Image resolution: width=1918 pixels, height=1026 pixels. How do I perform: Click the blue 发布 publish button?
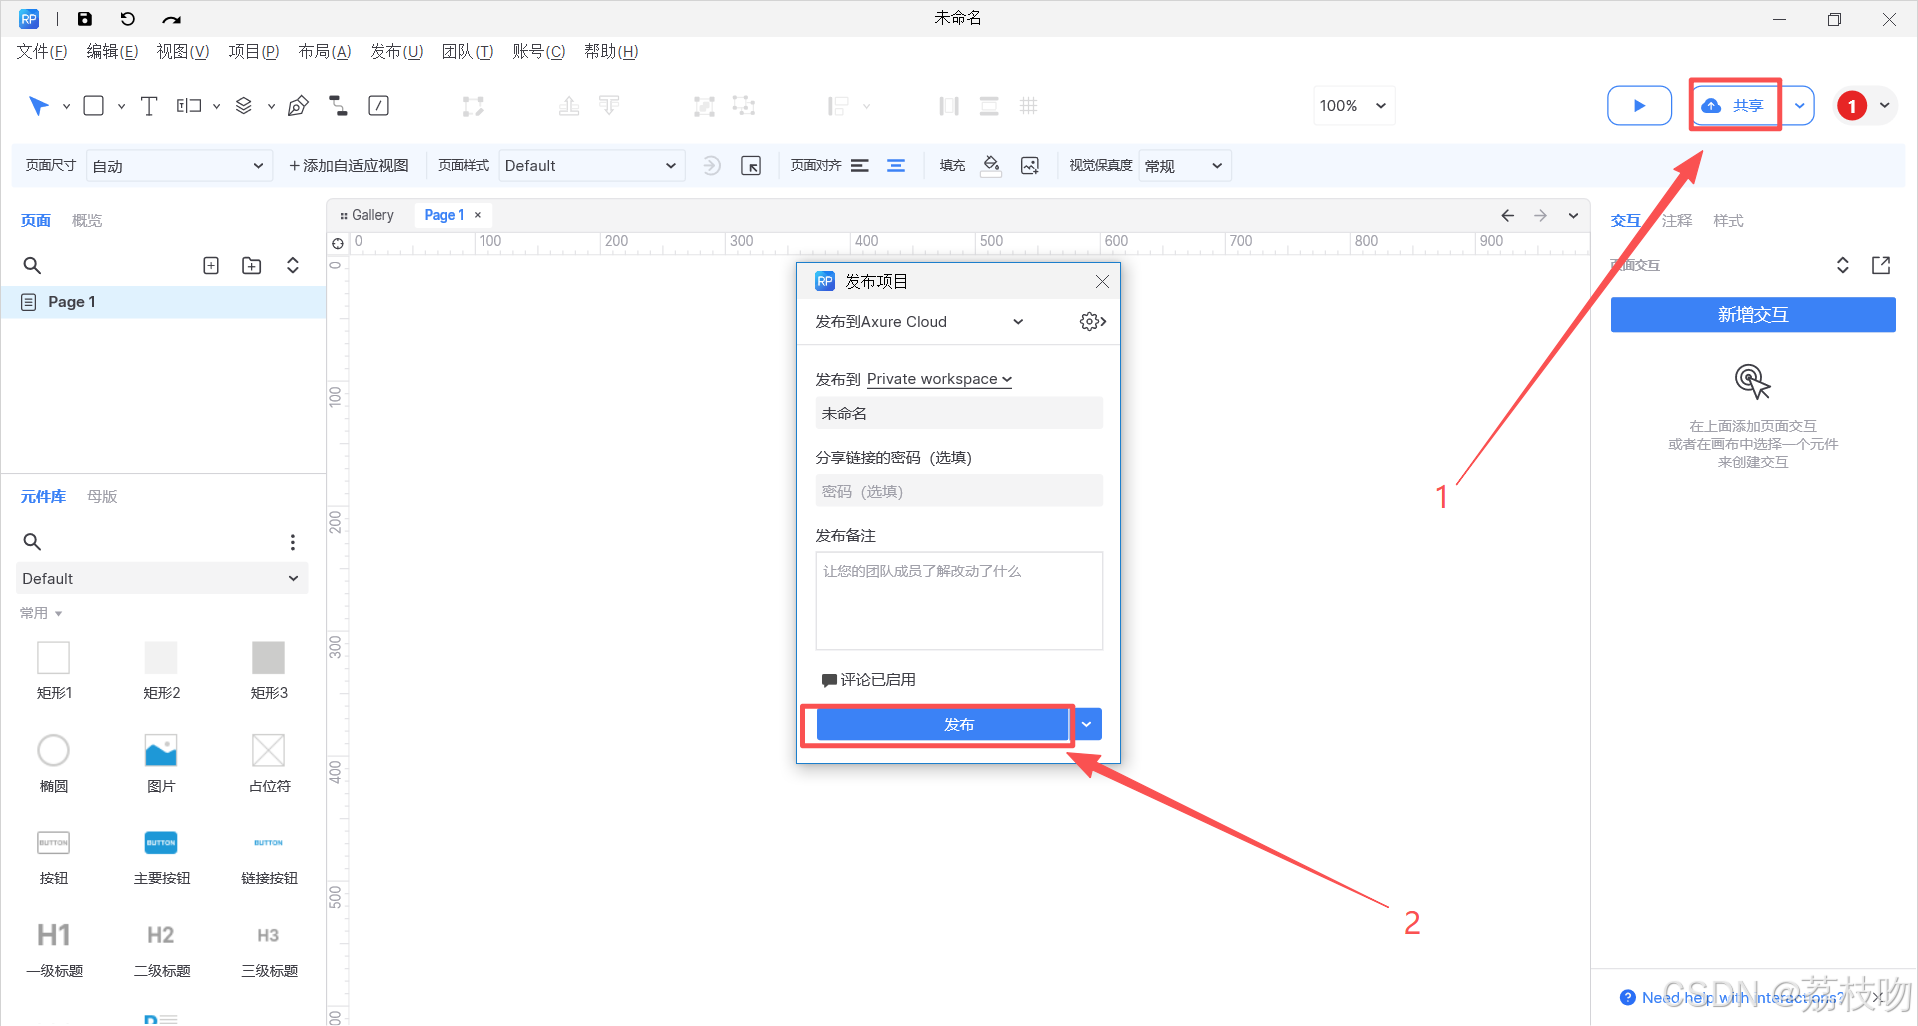tap(942, 724)
